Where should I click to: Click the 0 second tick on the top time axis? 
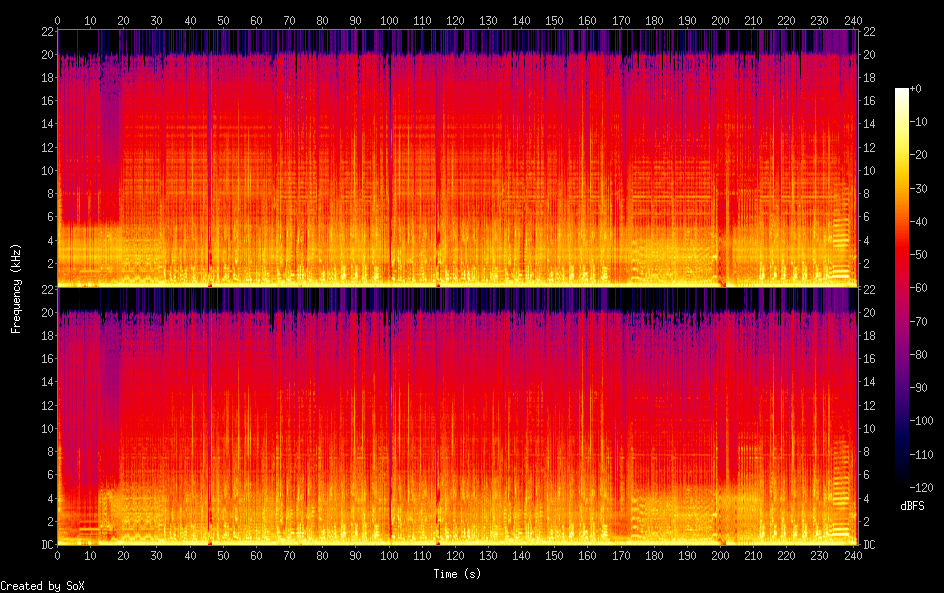57,20
